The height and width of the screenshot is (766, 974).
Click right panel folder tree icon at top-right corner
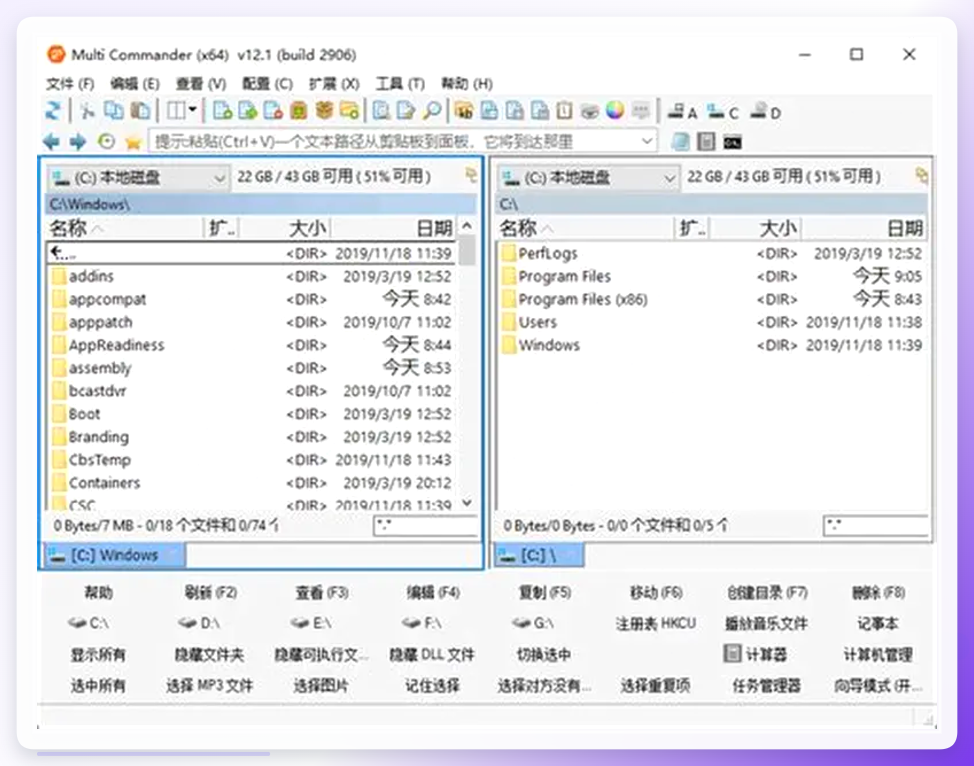point(922,176)
